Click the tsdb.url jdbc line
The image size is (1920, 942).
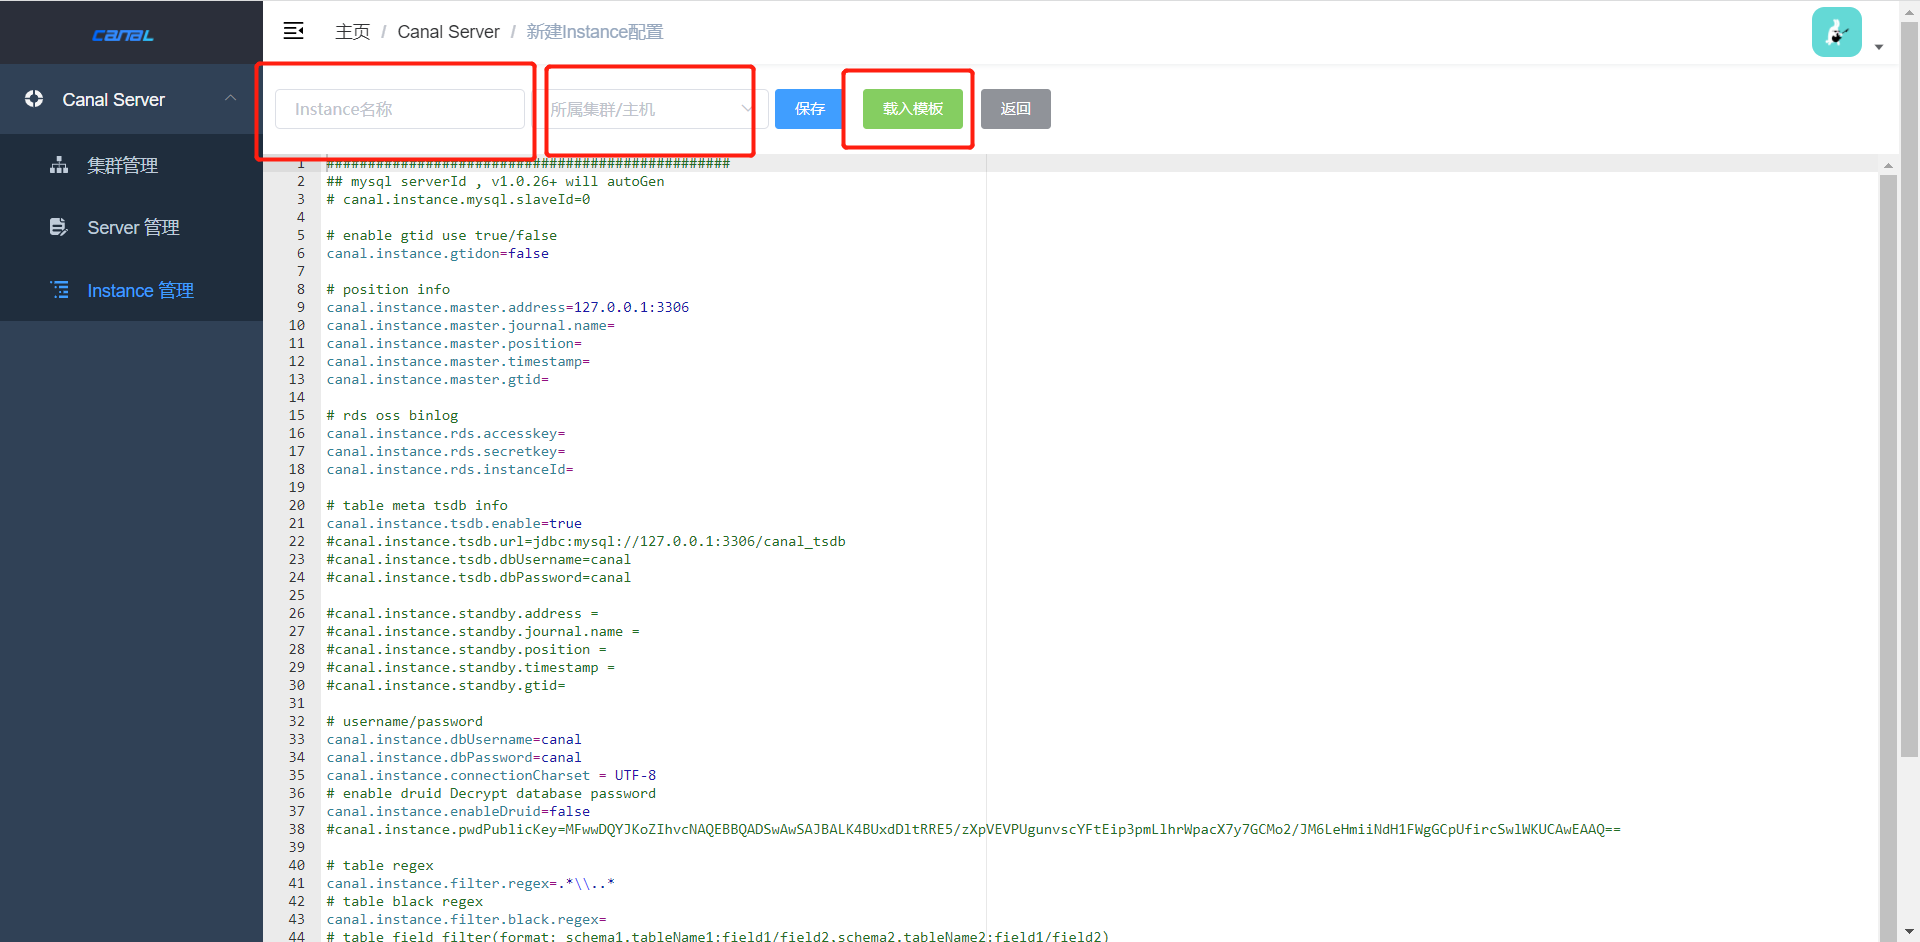[x=586, y=541]
